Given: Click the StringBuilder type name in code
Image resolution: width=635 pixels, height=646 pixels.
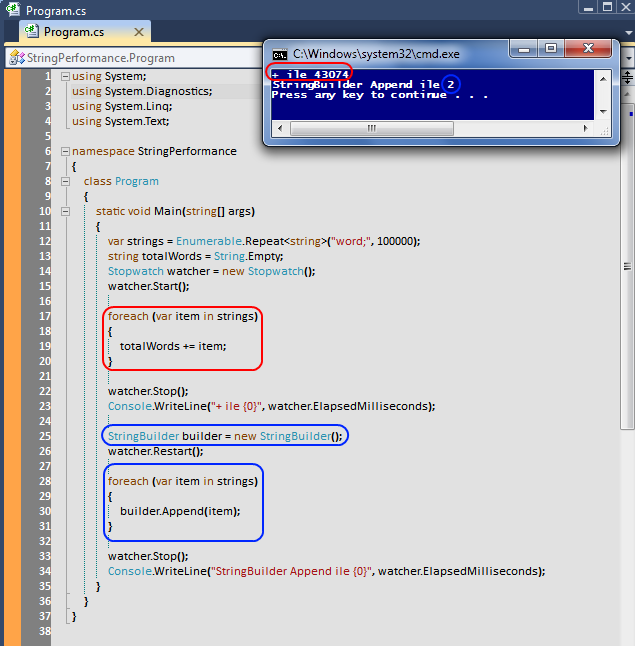Looking at the screenshot, I should pos(144,436).
